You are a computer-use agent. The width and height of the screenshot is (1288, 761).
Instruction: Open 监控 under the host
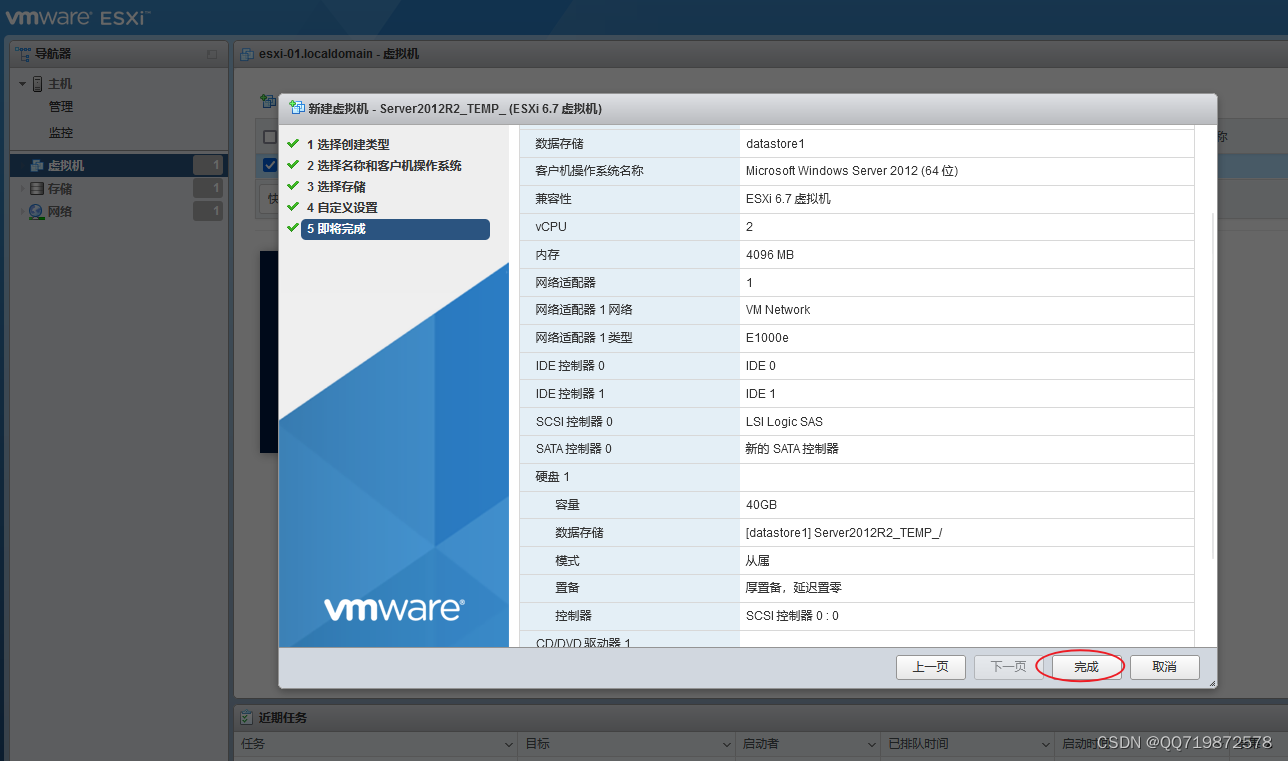[x=61, y=133]
